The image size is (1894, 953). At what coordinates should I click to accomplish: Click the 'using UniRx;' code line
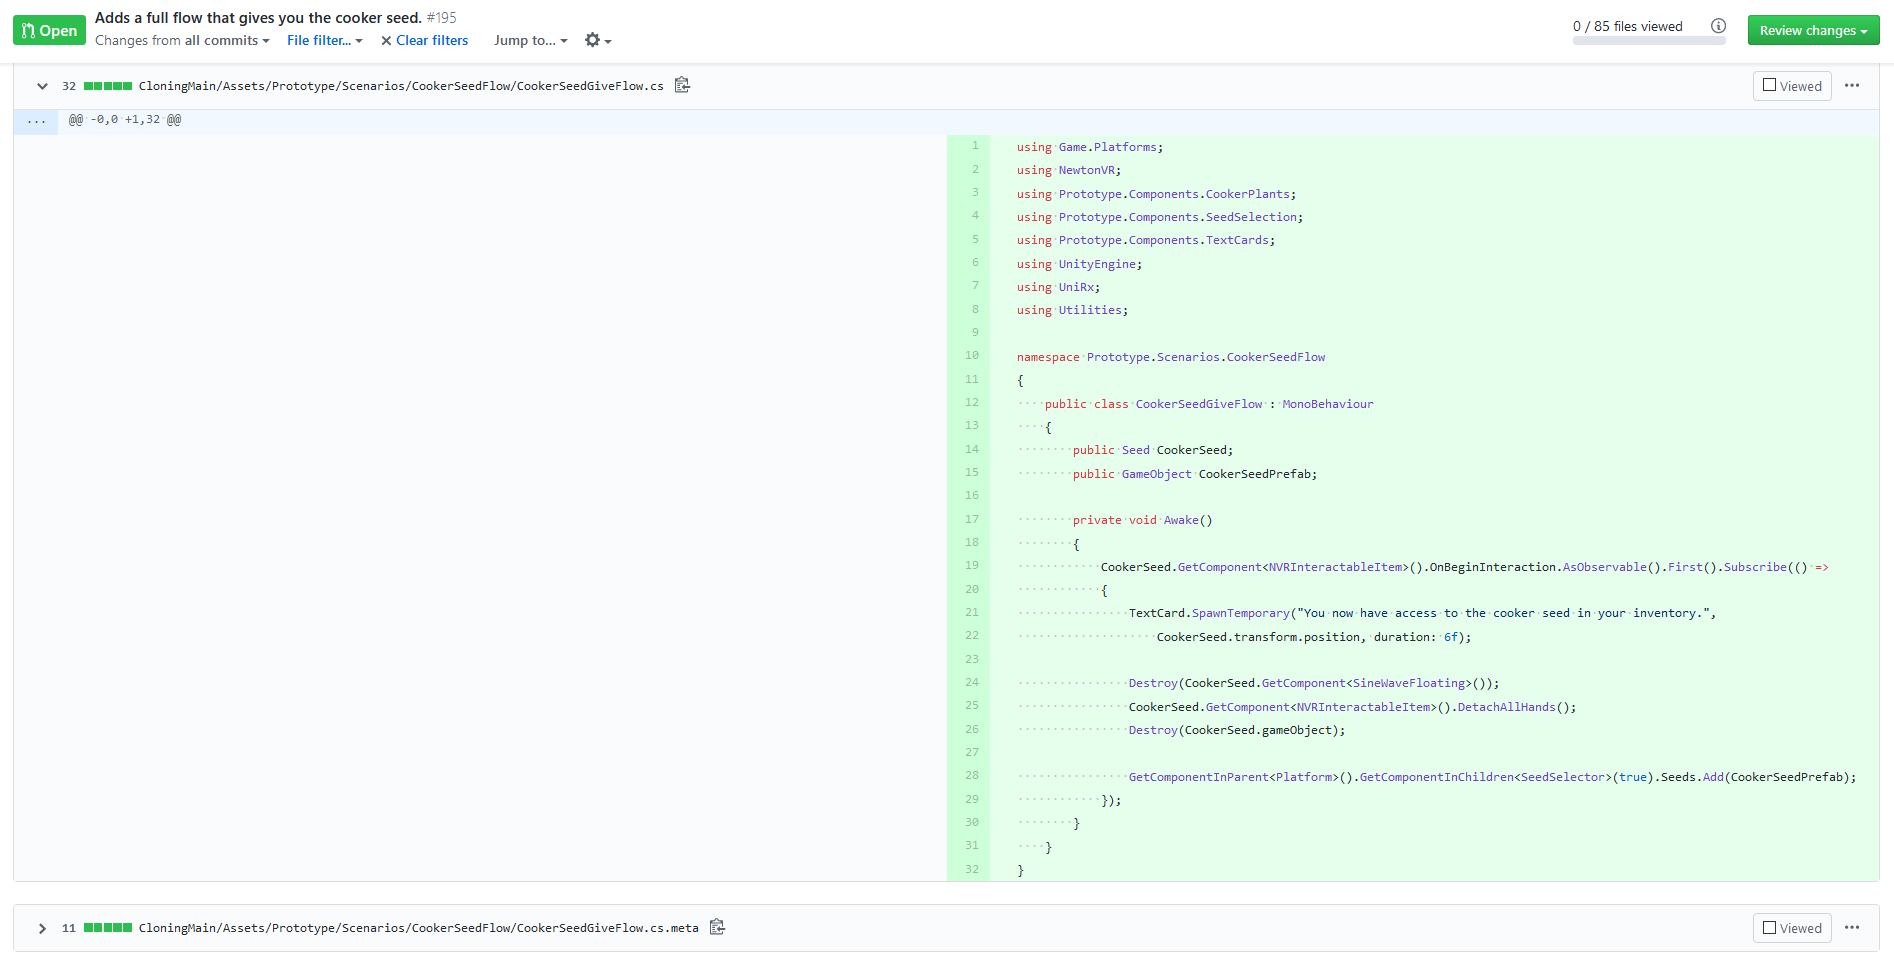(1058, 287)
